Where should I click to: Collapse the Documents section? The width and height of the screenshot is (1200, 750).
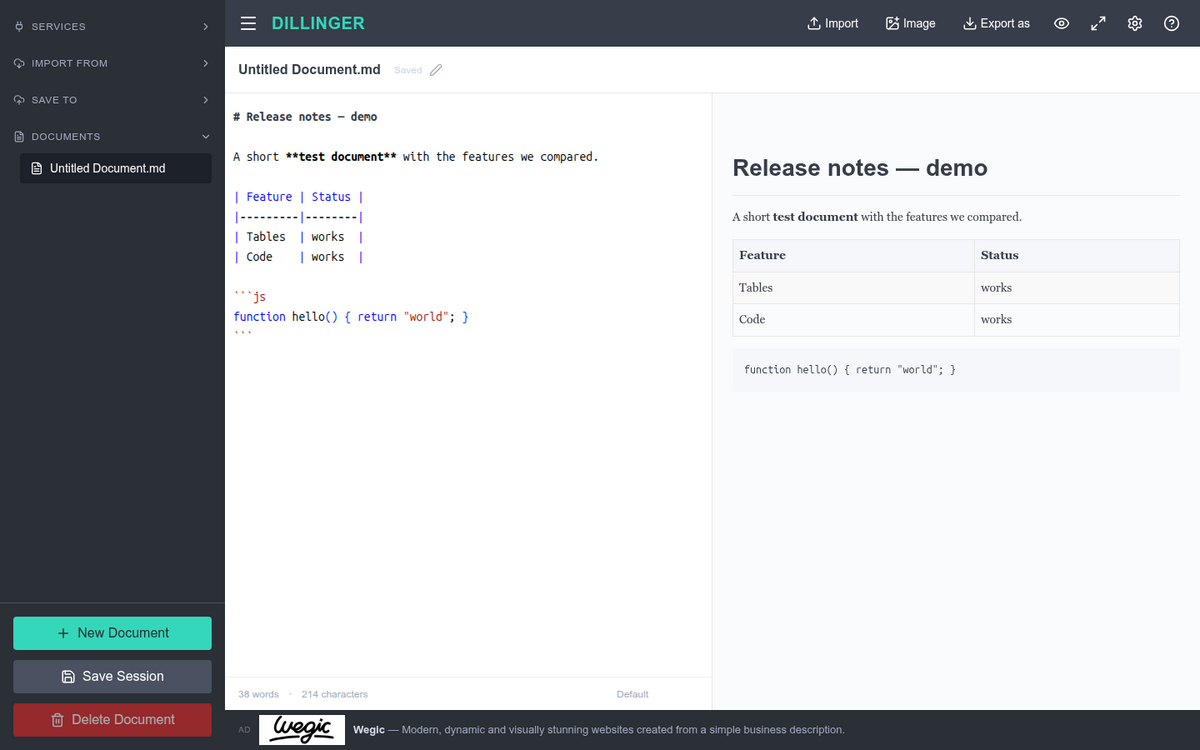coord(112,136)
